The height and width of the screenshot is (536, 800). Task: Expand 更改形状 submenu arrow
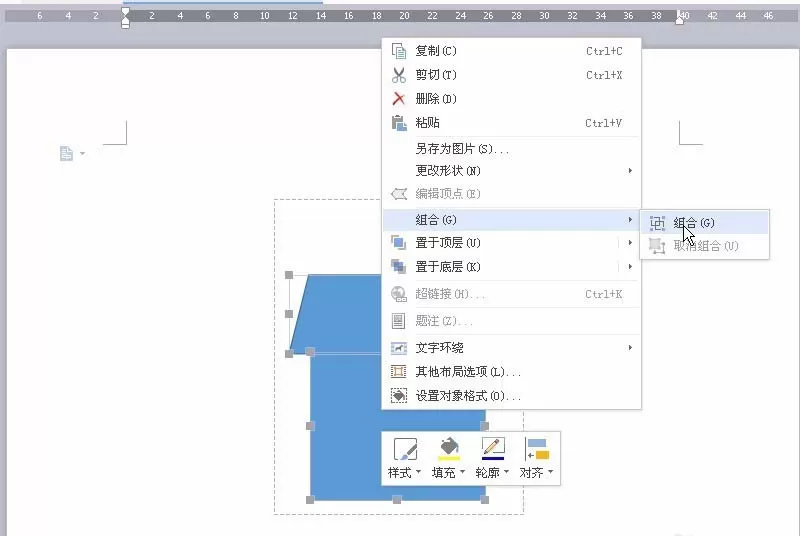(x=630, y=170)
